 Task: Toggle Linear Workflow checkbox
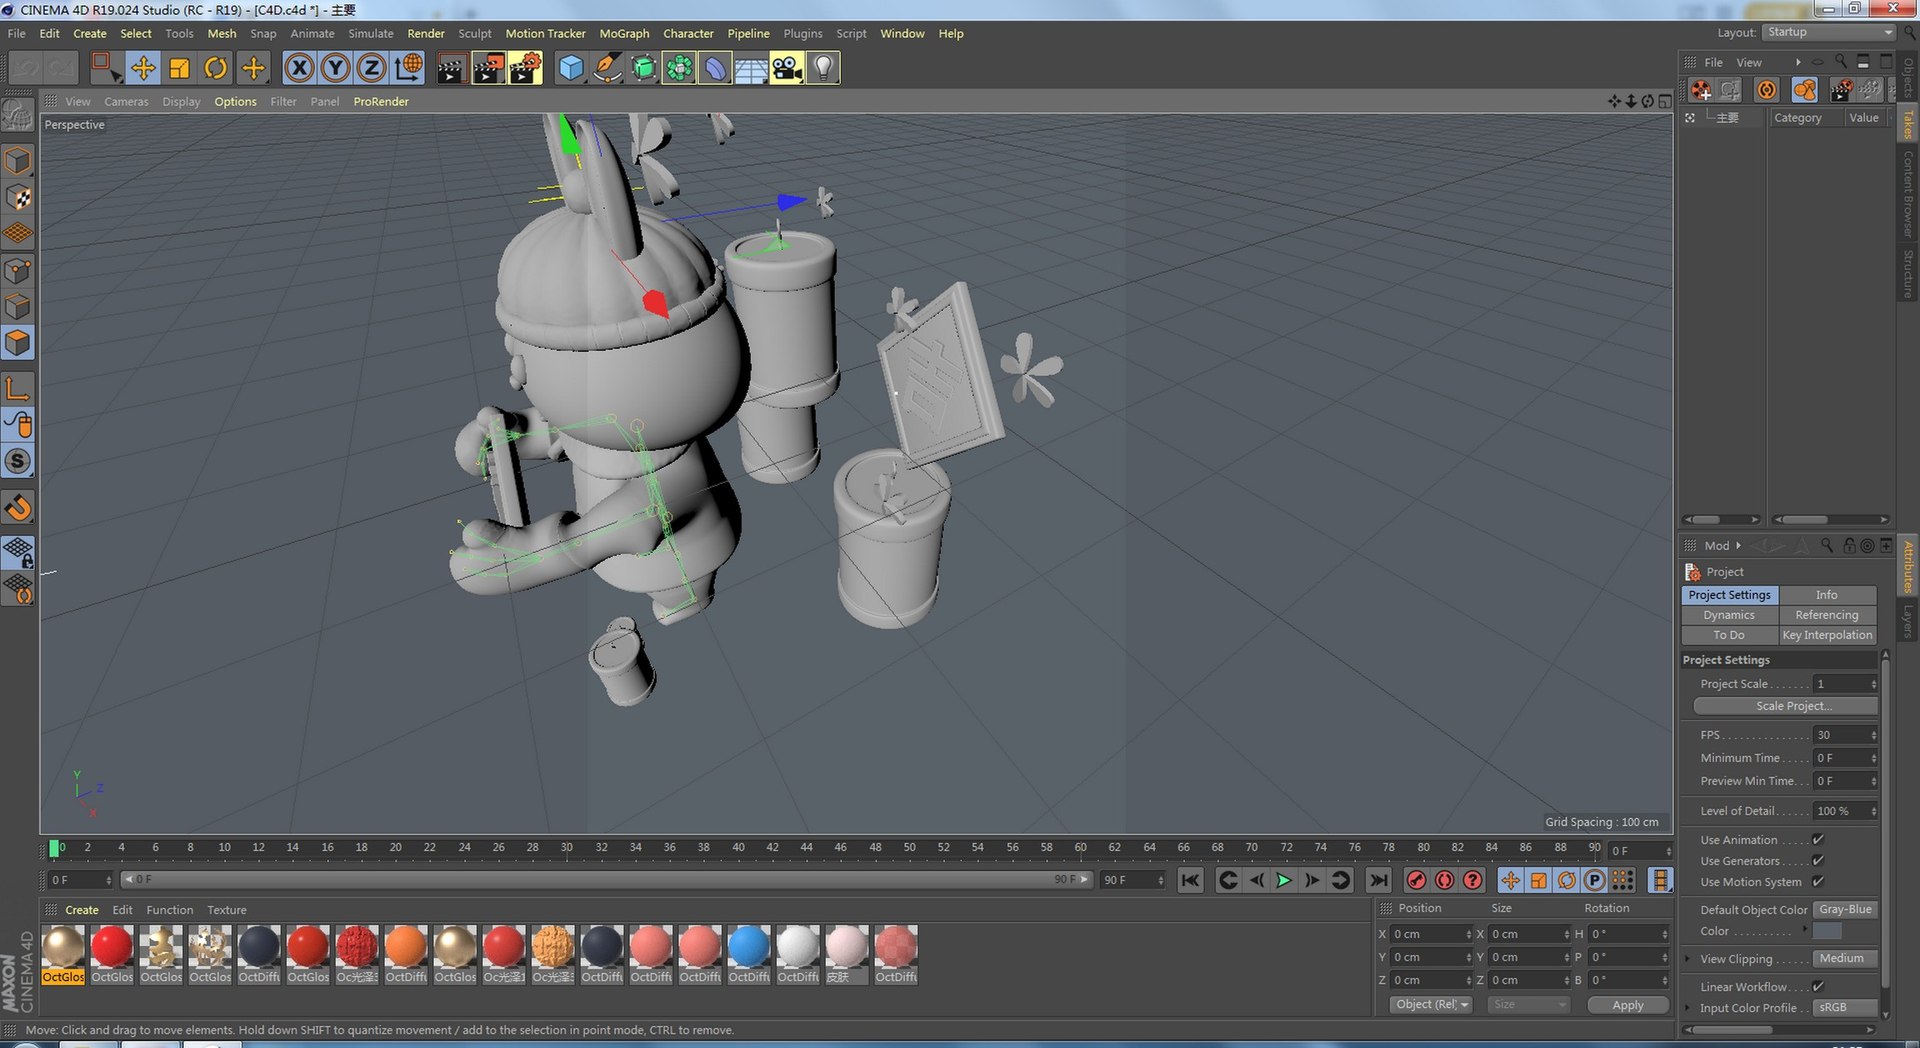pos(1818,987)
